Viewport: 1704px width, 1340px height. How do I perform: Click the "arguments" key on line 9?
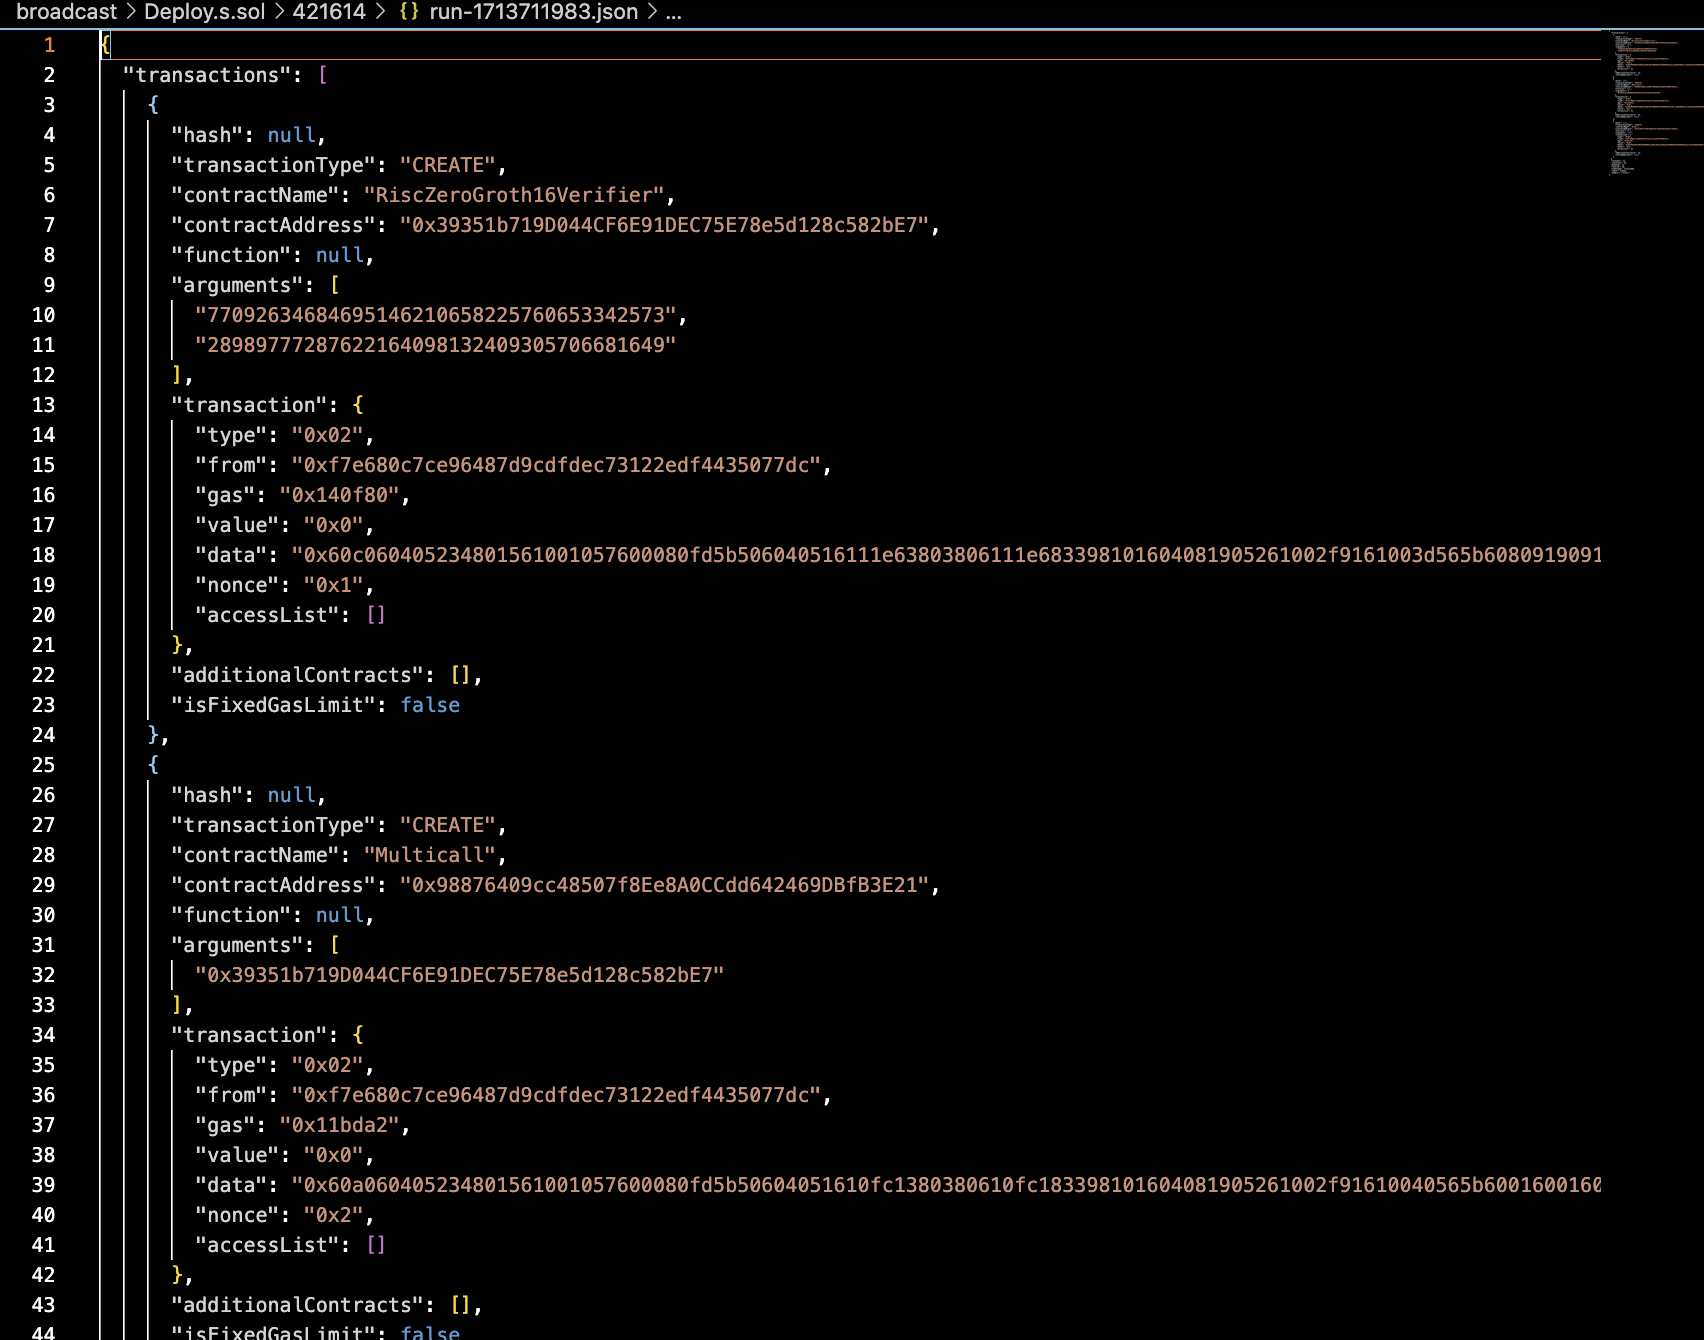click(237, 285)
